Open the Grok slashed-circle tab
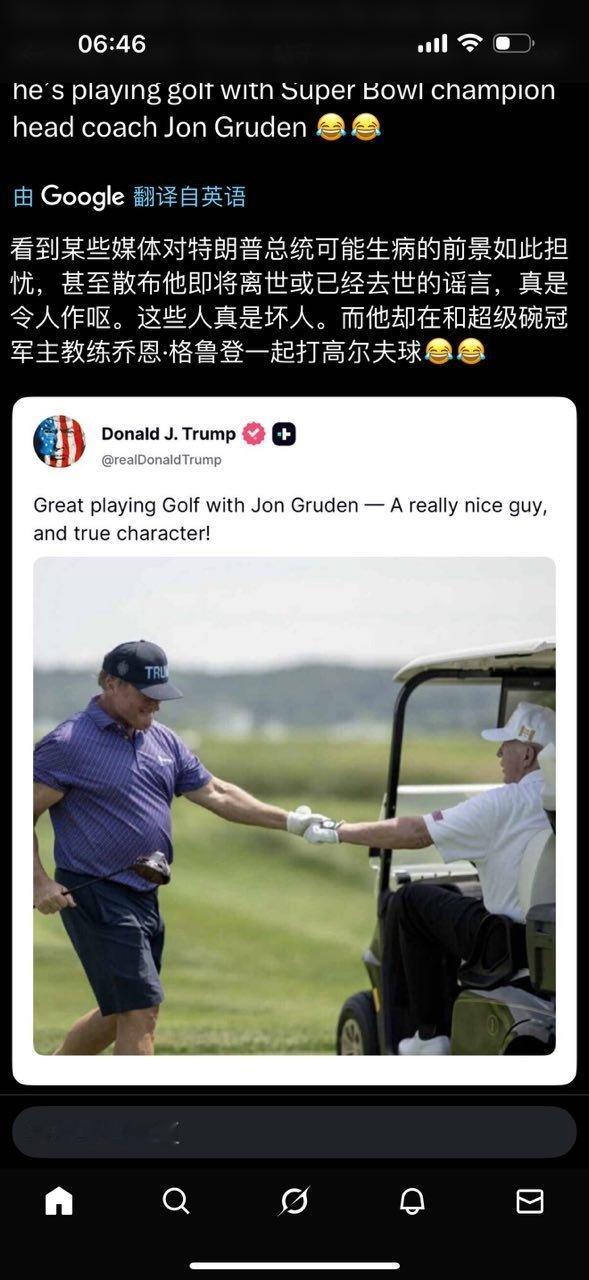The height and width of the screenshot is (1280, 589). (294, 1201)
